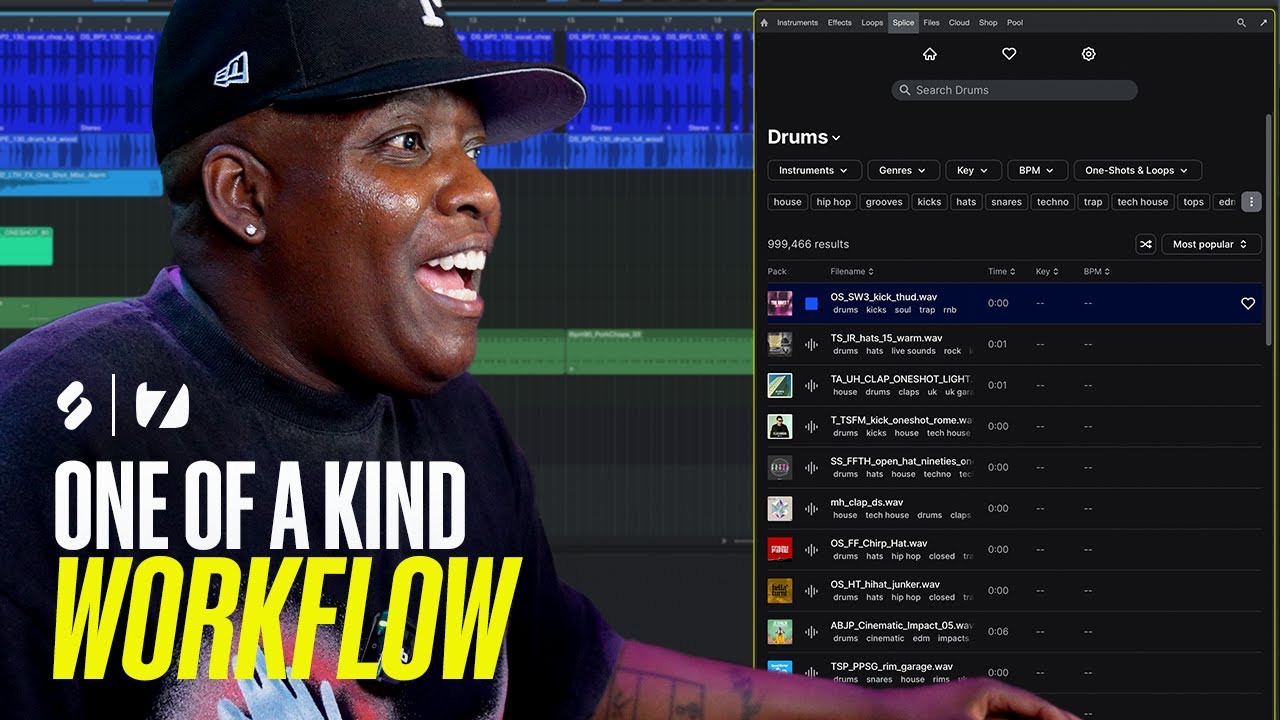Image resolution: width=1280 pixels, height=720 pixels.
Task: Sort results by BPM column header
Action: [x=1097, y=271]
